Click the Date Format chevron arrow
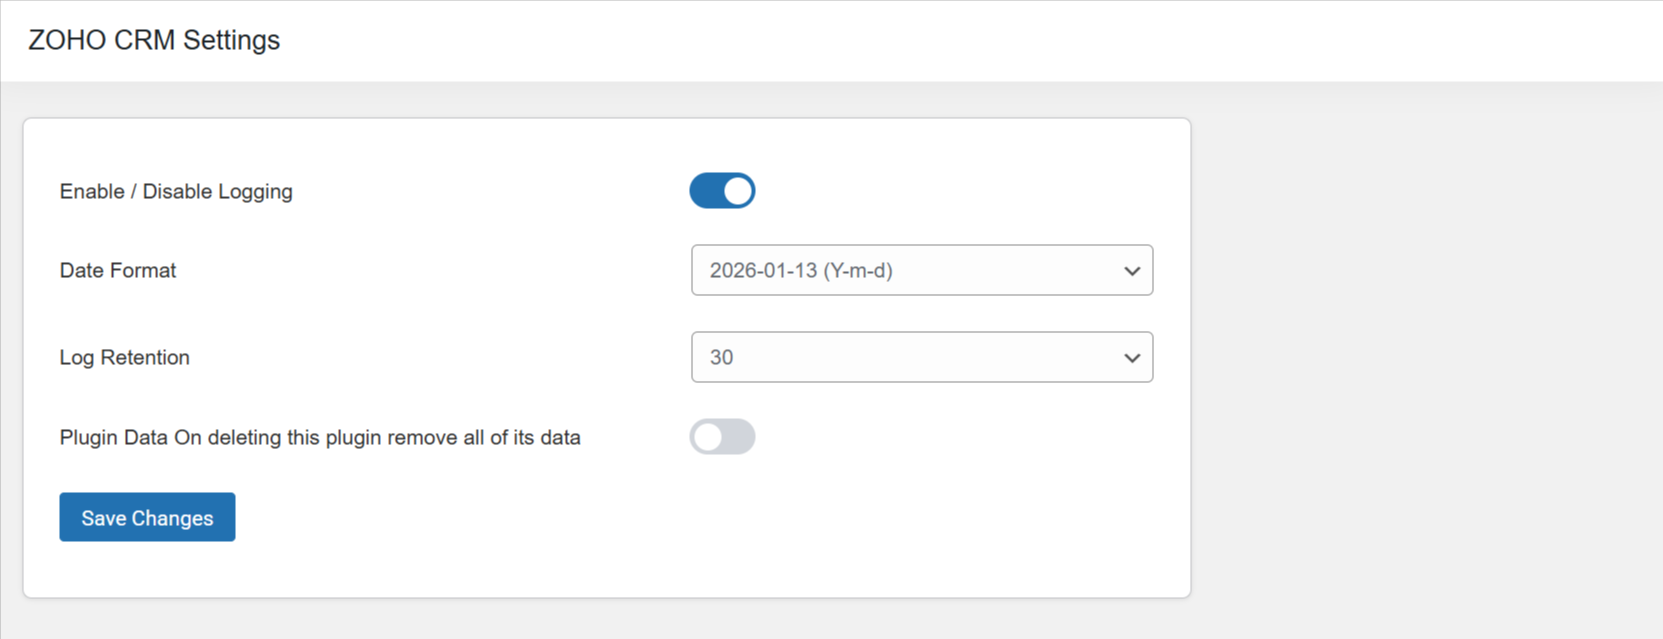1663x639 pixels. point(1132,271)
